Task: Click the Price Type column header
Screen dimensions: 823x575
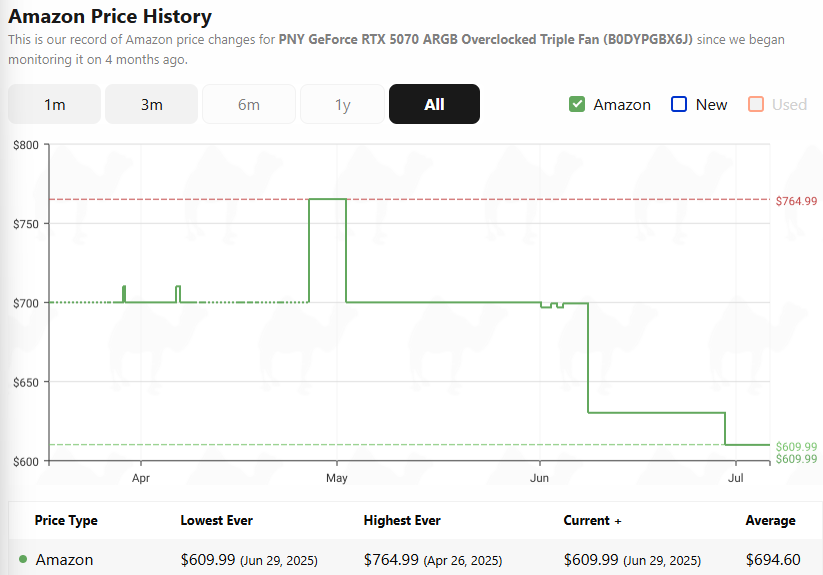Action: pos(66,520)
